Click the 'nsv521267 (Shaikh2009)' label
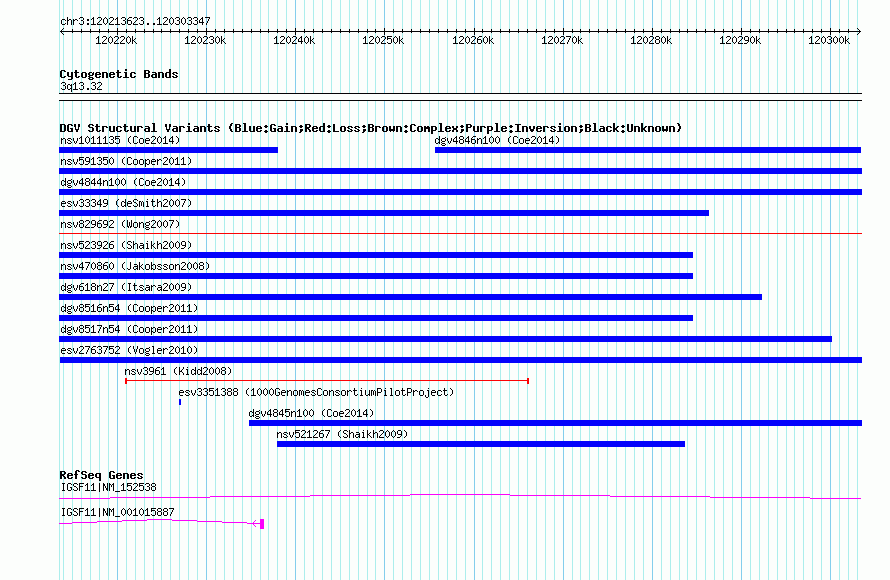The image size is (890, 580). [342, 434]
